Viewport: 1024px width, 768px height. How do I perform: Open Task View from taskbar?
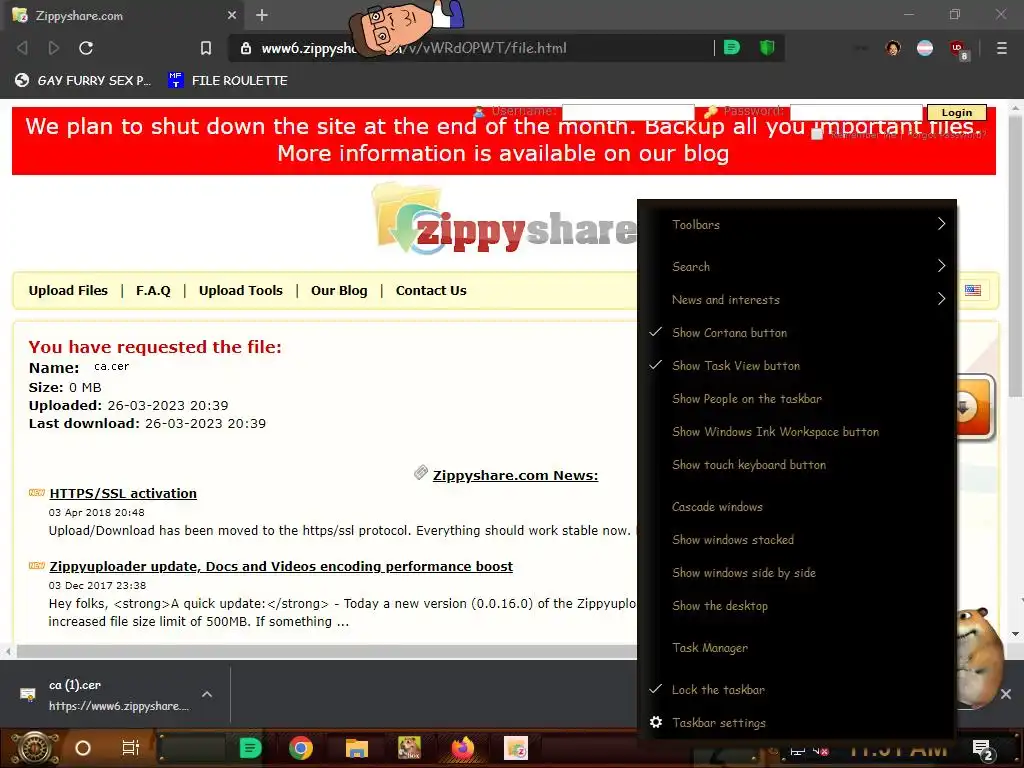pyautogui.click(x=130, y=748)
